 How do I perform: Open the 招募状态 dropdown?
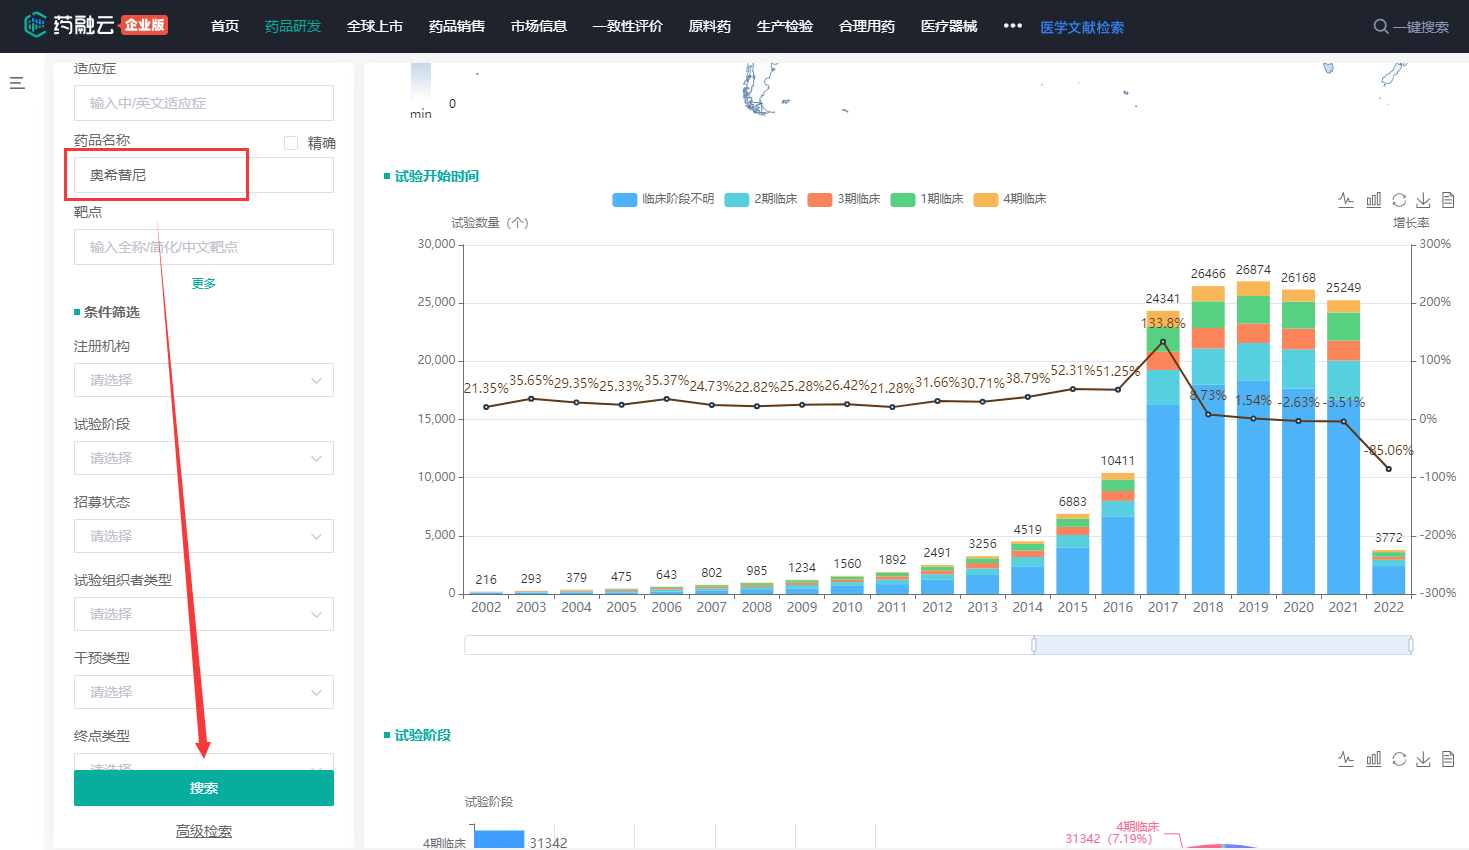(204, 536)
